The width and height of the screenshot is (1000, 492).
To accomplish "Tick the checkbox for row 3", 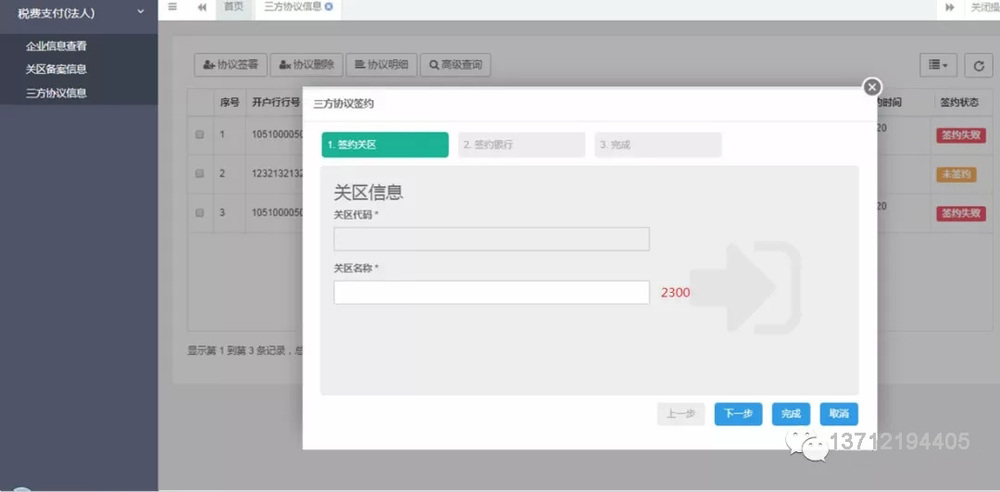I will 200,212.
